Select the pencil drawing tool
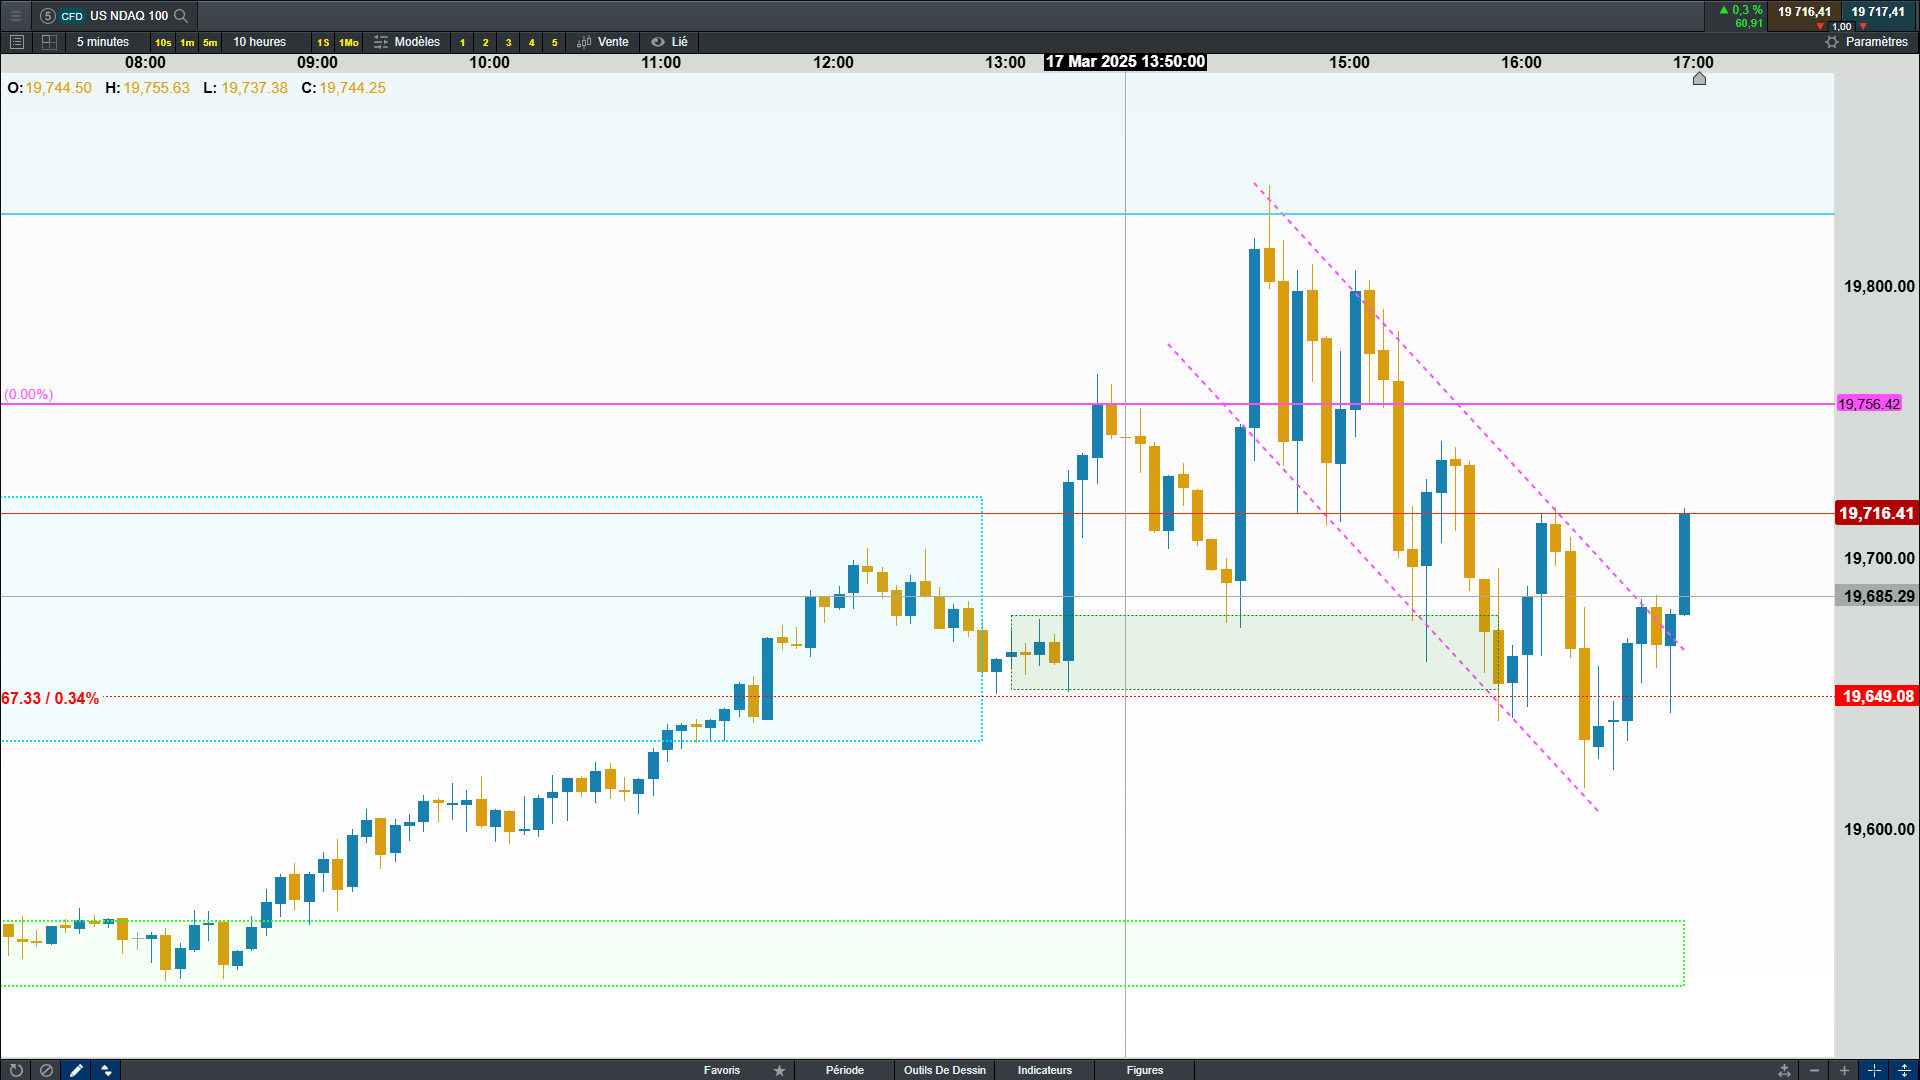Screen dimensions: 1920x1080 pyautogui.click(x=76, y=1070)
